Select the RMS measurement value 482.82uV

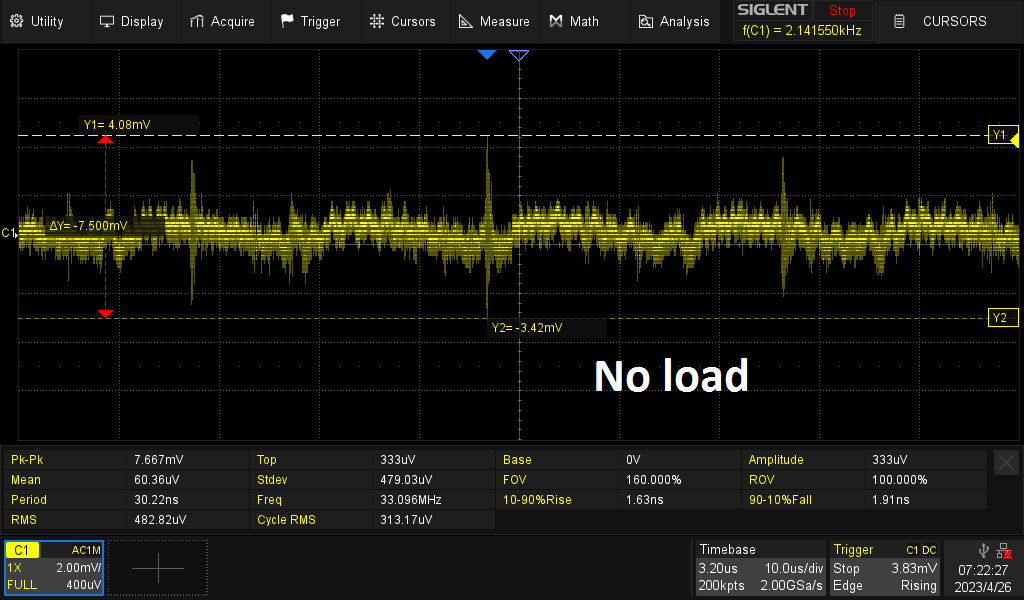160,520
